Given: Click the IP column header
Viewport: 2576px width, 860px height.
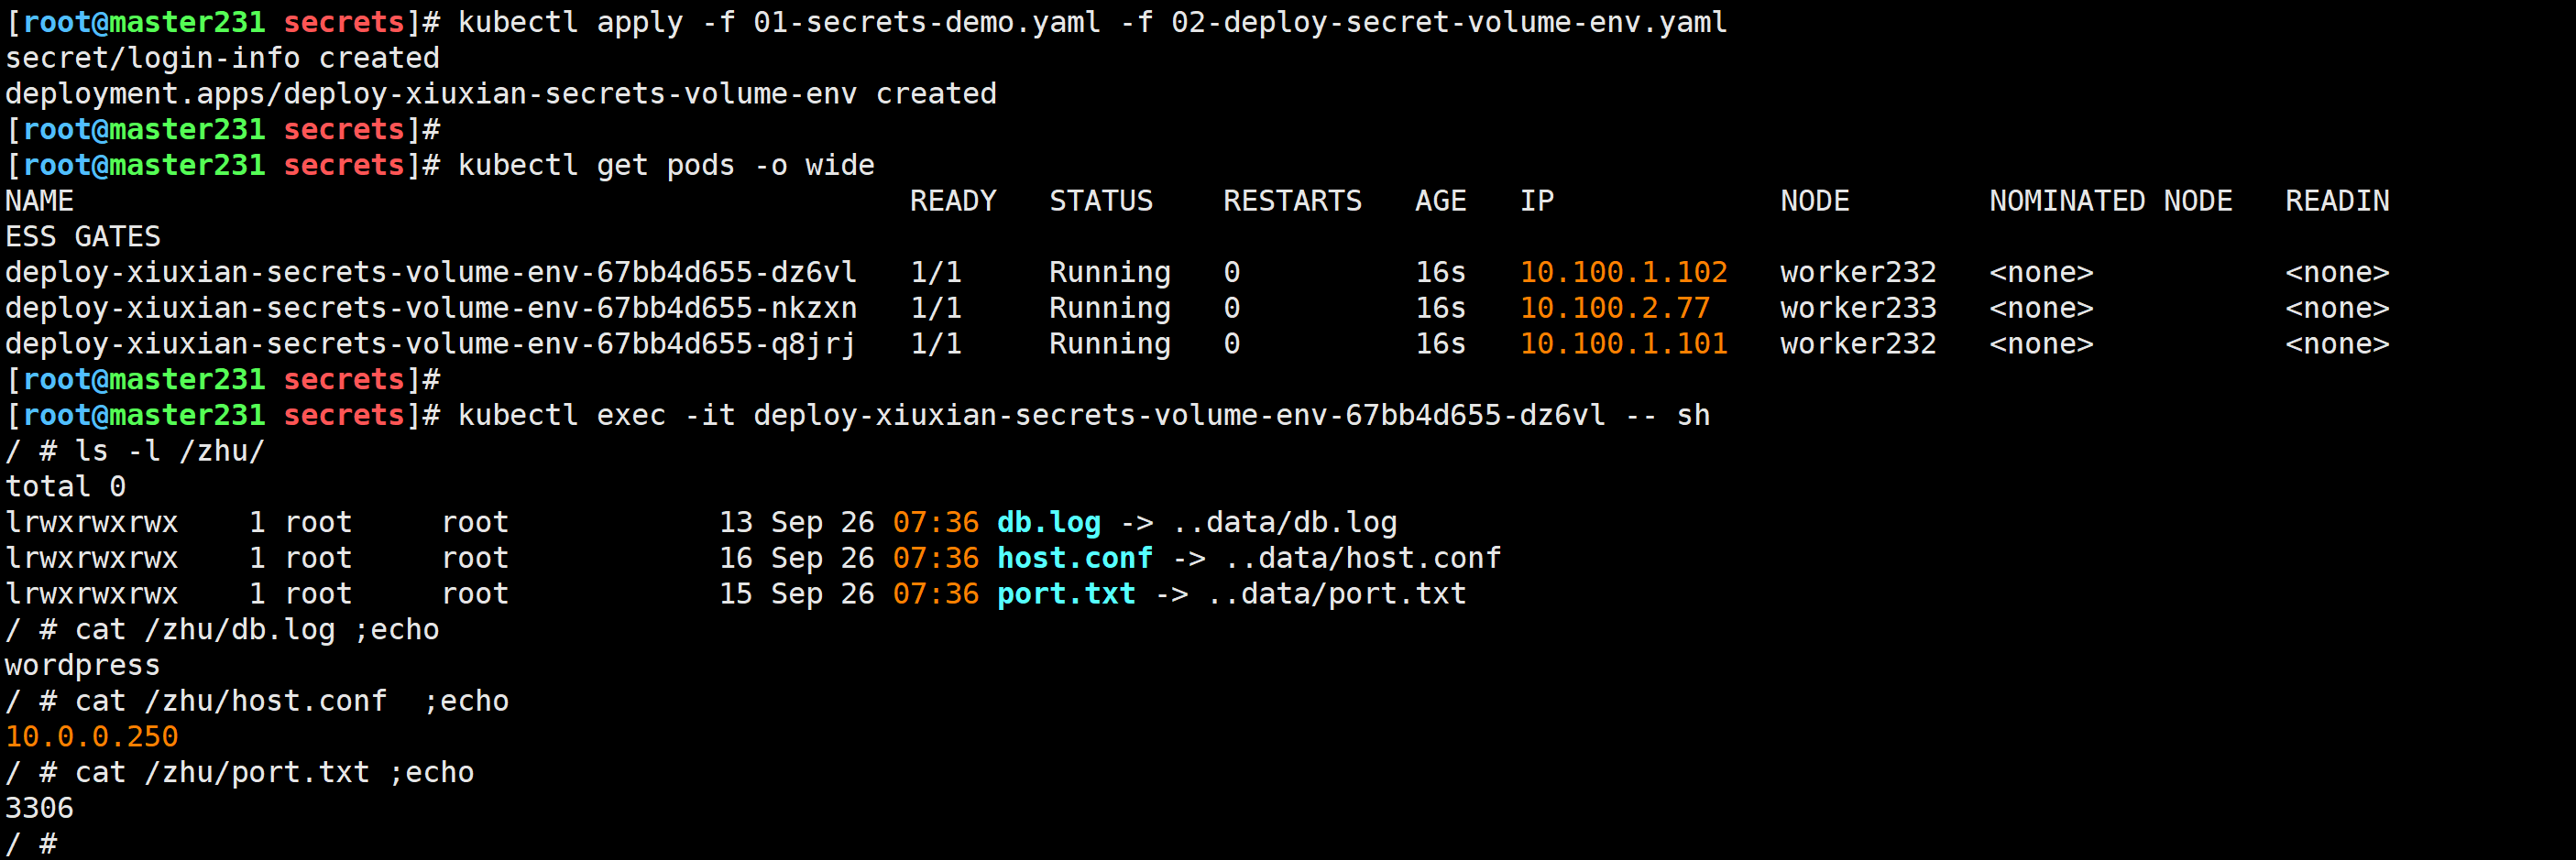Looking at the screenshot, I should coord(1537,201).
